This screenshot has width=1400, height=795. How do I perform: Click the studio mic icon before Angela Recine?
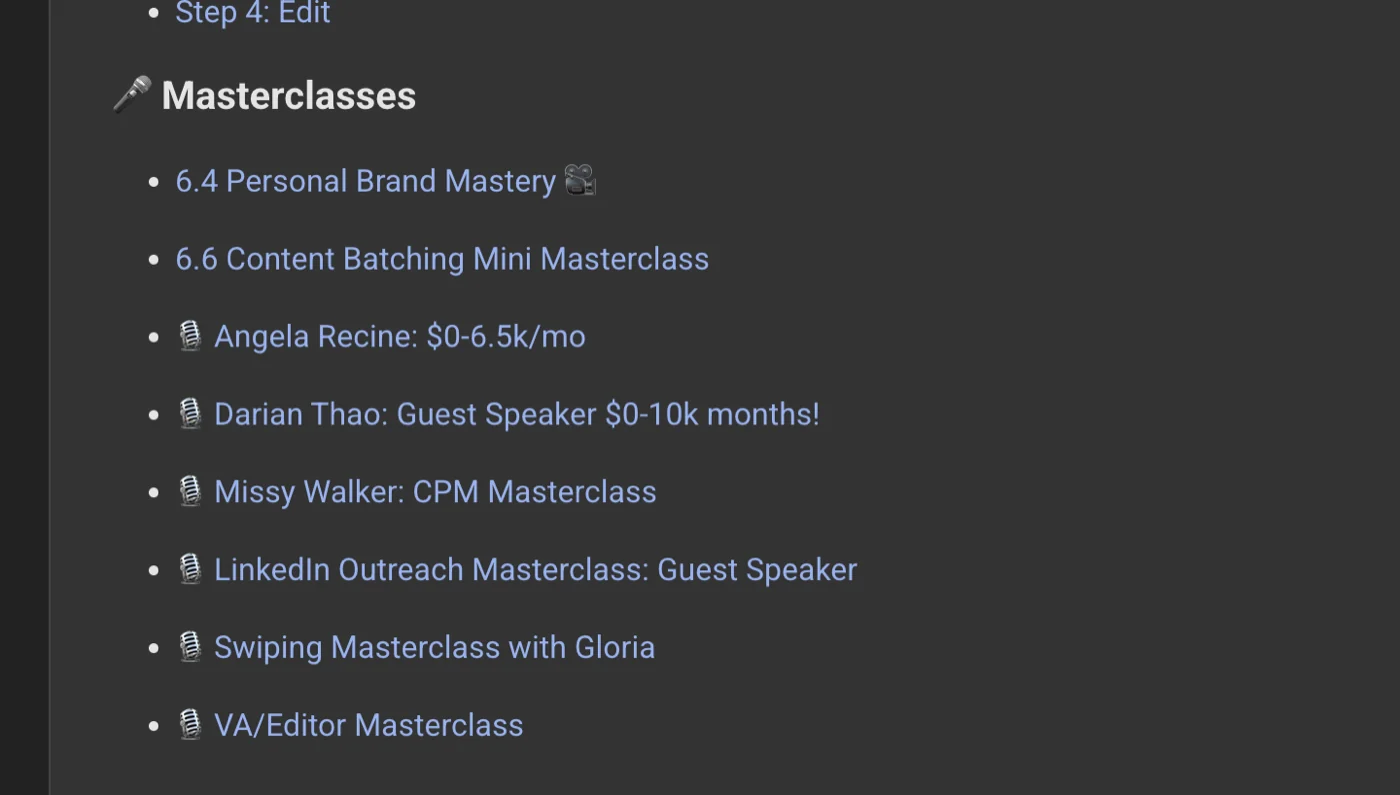[190, 336]
